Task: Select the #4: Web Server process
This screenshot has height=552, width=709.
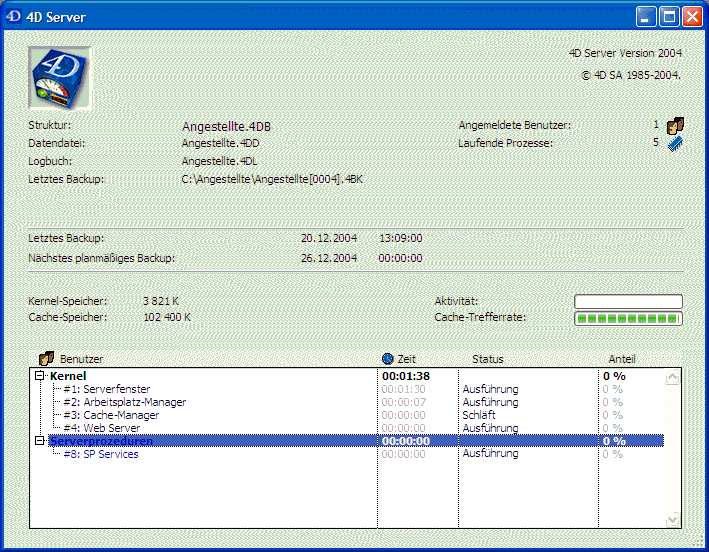Action: 101,428
